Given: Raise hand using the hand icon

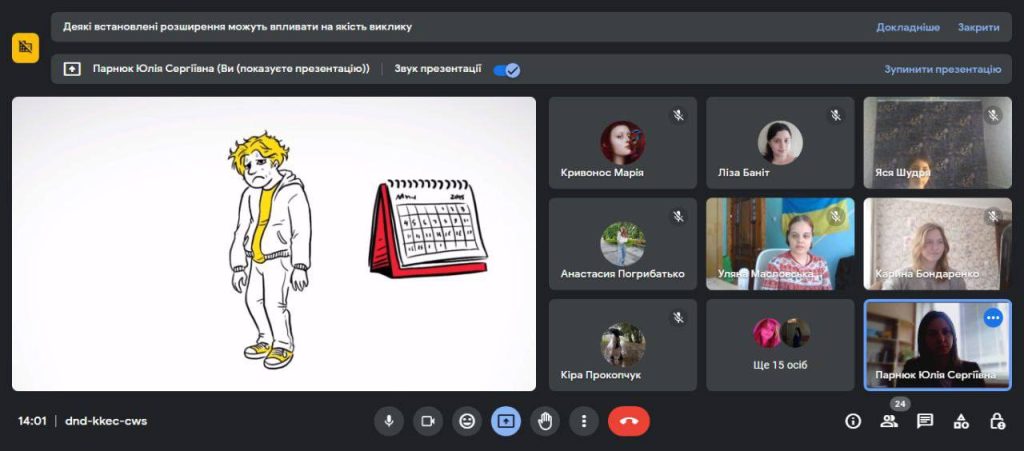Looking at the screenshot, I should pos(545,421).
